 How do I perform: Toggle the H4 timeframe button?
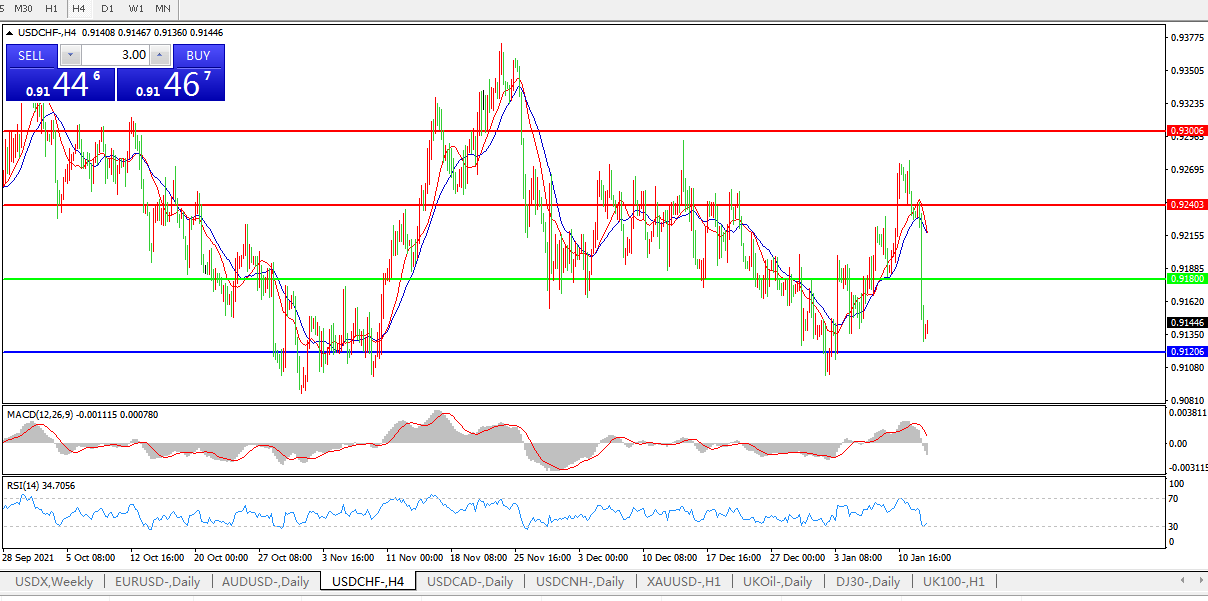pyautogui.click(x=79, y=8)
